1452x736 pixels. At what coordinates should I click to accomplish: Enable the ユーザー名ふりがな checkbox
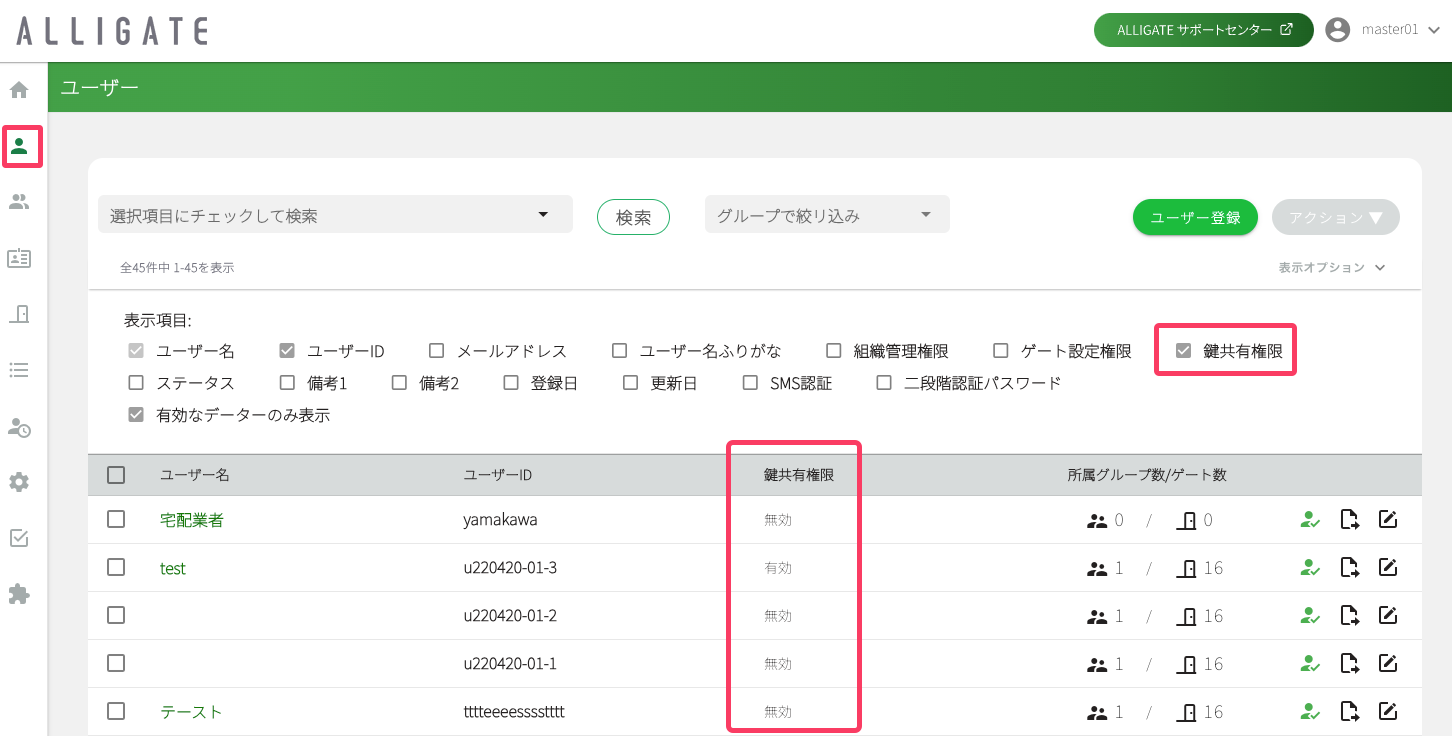click(619, 351)
